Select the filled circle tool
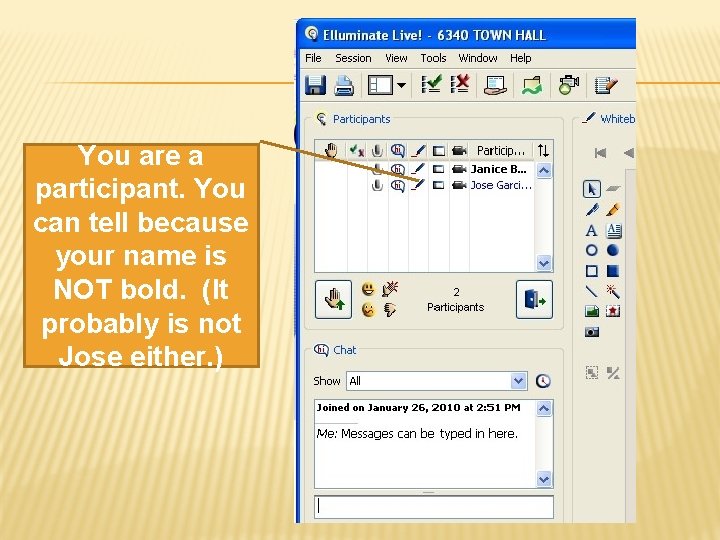This screenshot has height=540, width=720. 613,250
